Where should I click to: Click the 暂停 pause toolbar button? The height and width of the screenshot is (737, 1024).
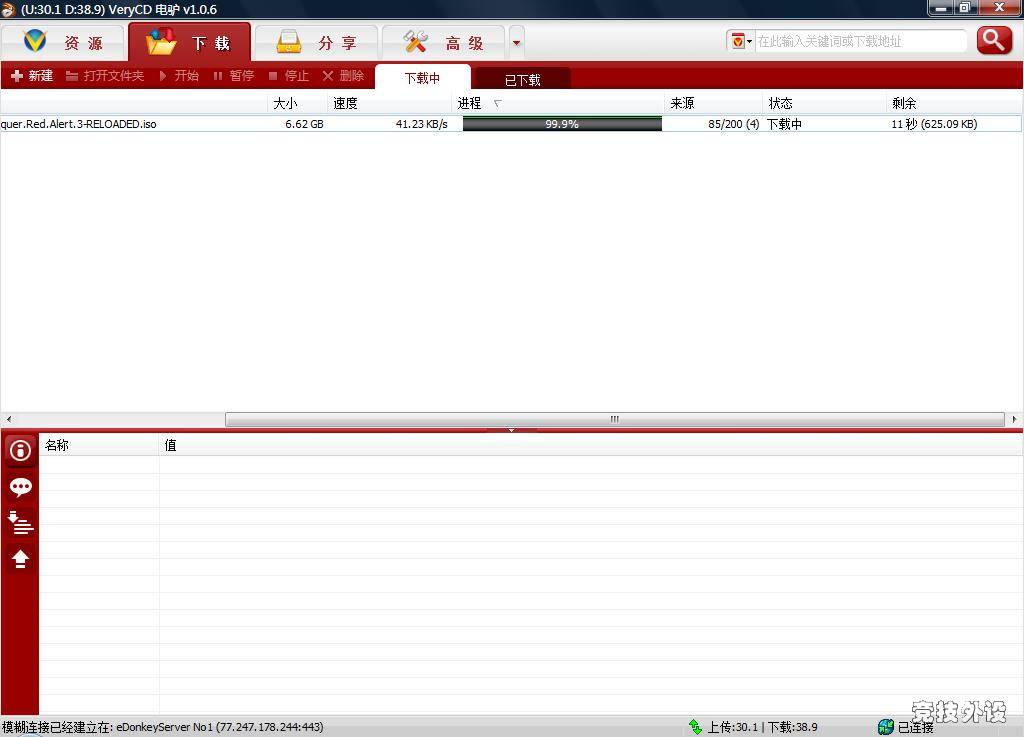pos(233,76)
